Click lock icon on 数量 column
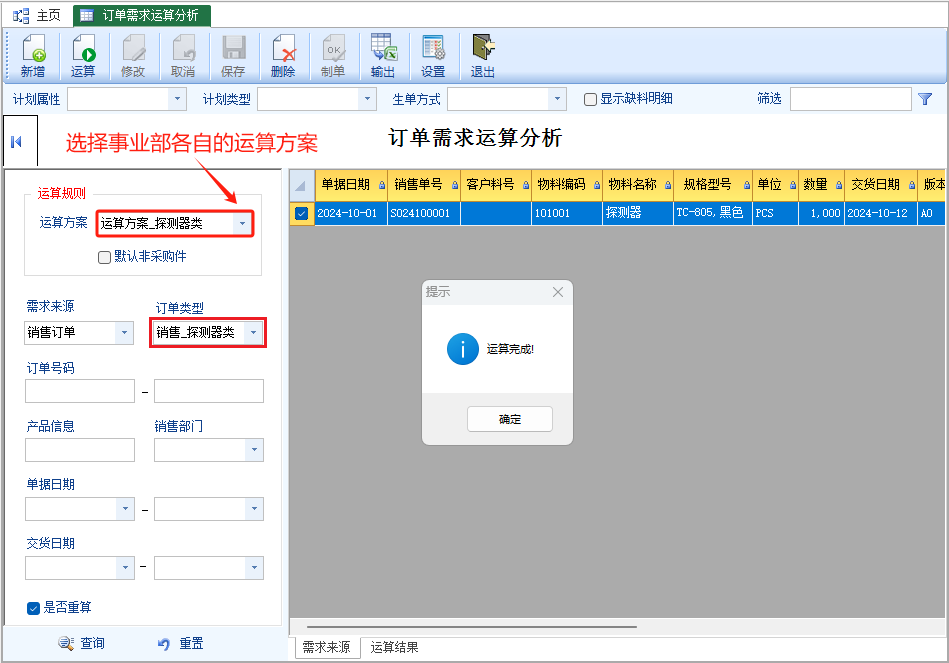This screenshot has width=949, height=663. click(839, 185)
